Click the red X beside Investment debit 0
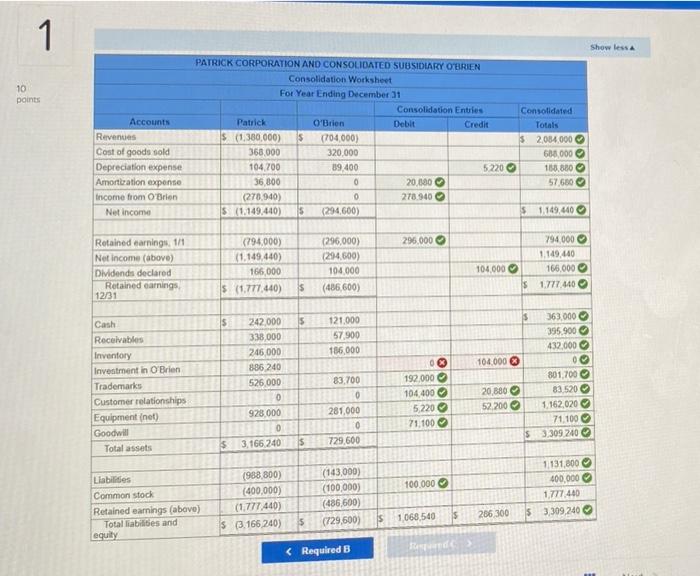The width and height of the screenshot is (700, 576). pos(441,362)
